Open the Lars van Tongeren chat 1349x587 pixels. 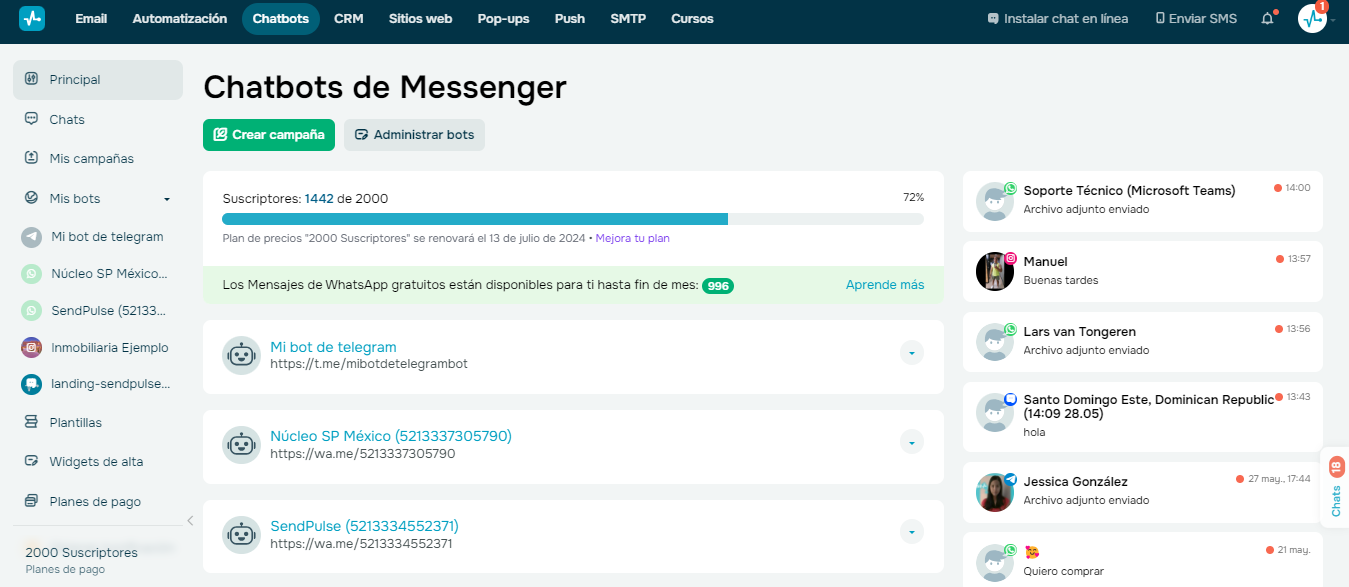tap(1143, 341)
